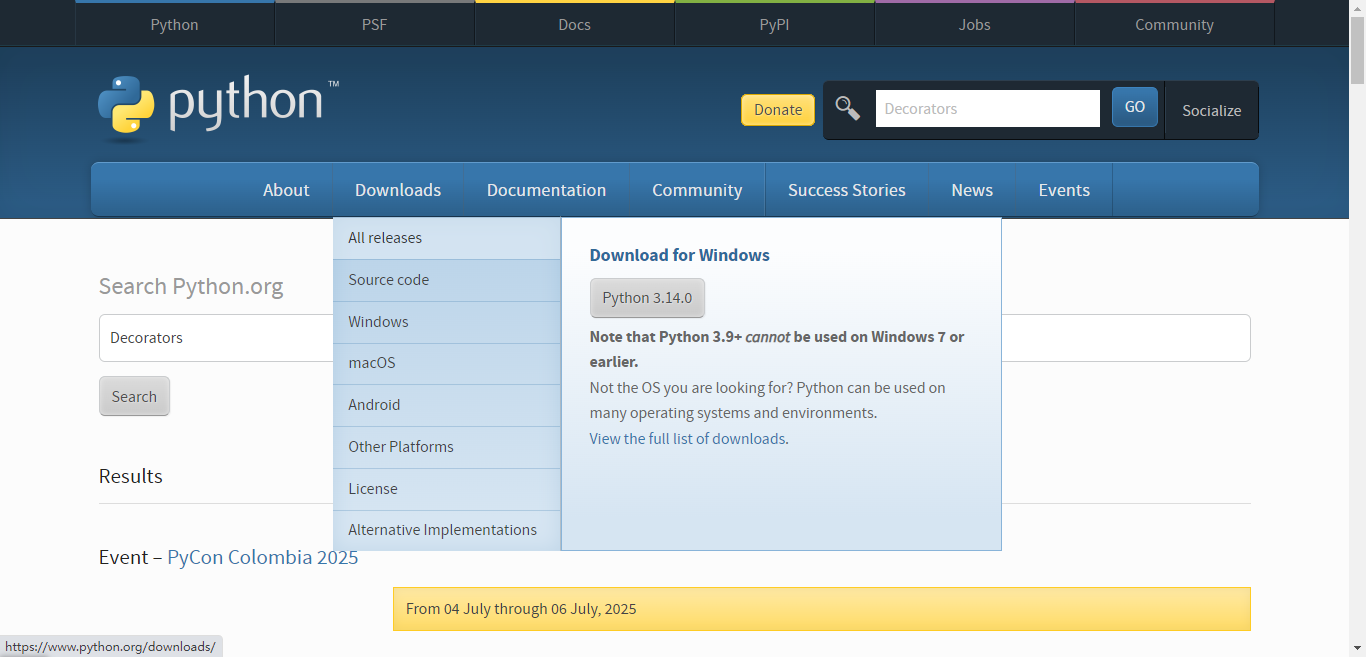Open View the full list of downloads link
The width and height of the screenshot is (1366, 657).
point(687,438)
